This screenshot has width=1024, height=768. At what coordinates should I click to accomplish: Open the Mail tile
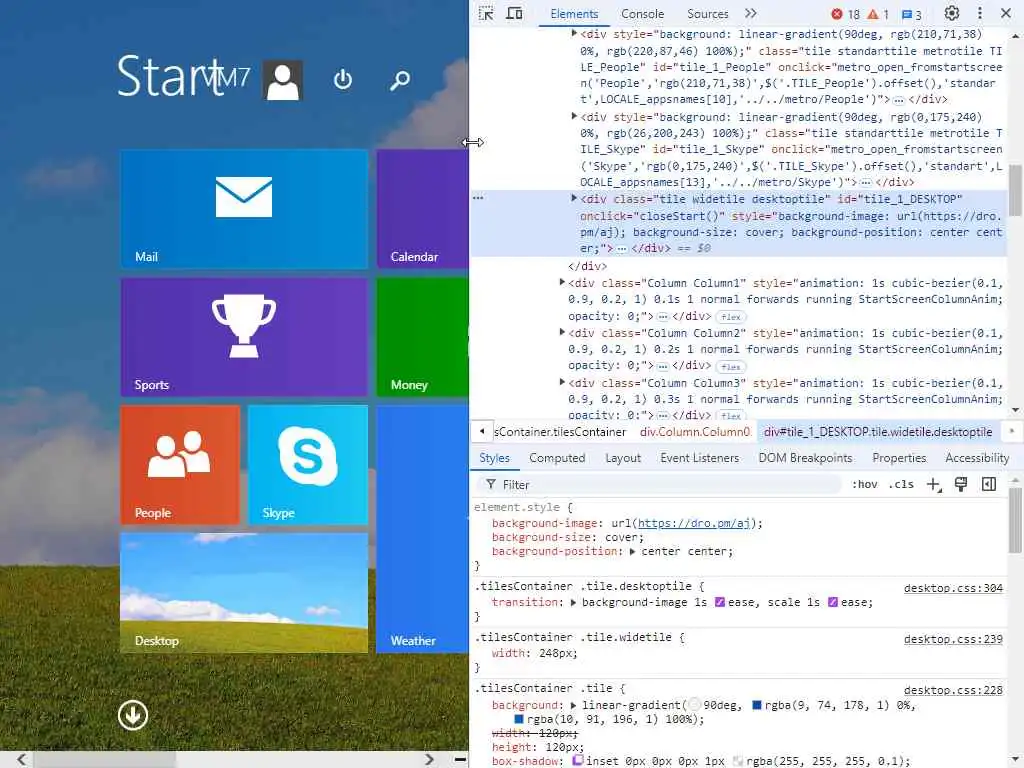[x=244, y=209]
